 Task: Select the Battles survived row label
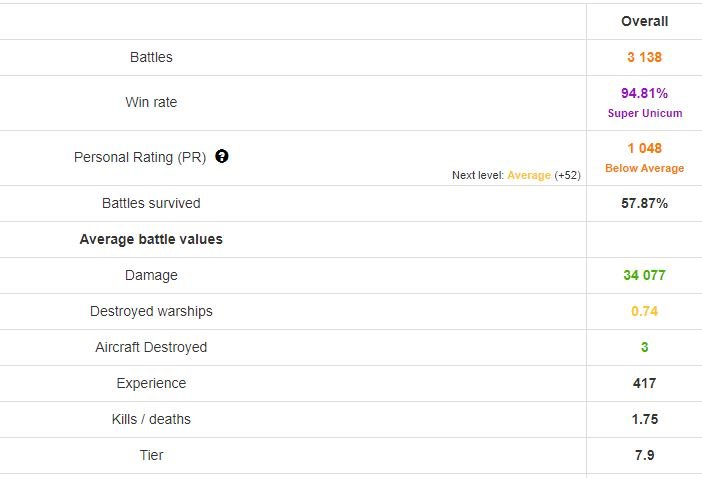point(151,203)
